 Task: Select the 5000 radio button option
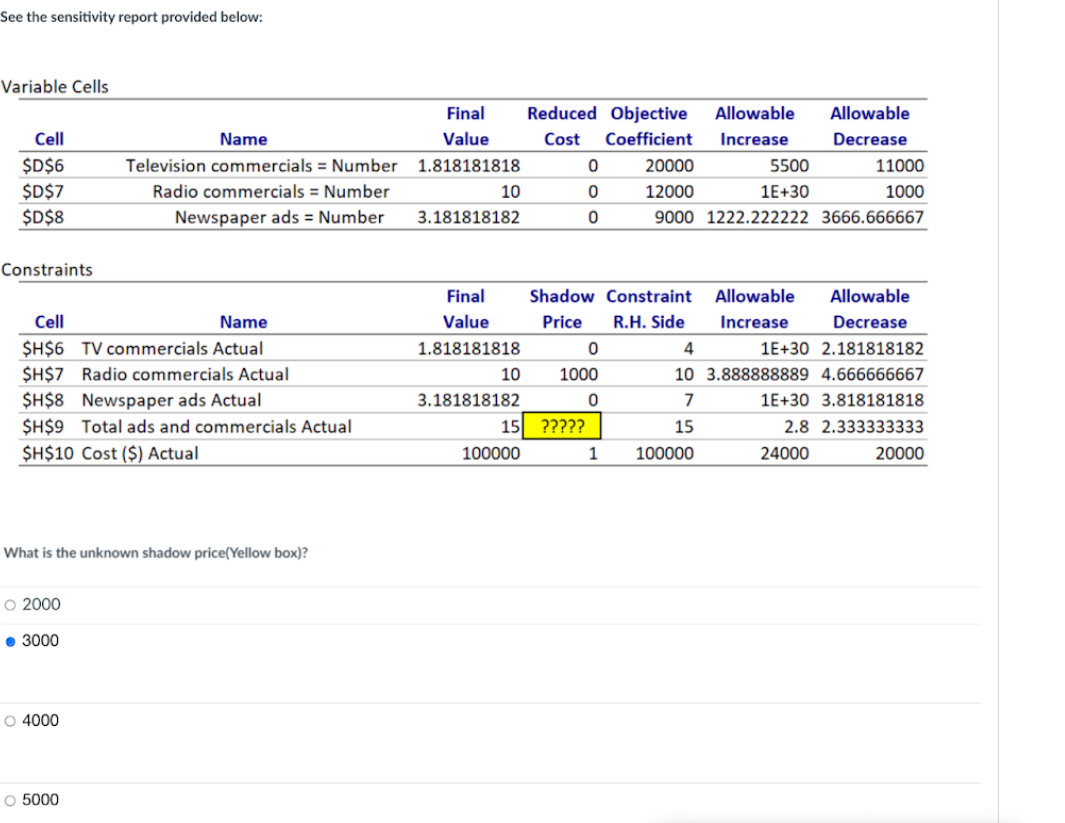[x=9, y=799]
